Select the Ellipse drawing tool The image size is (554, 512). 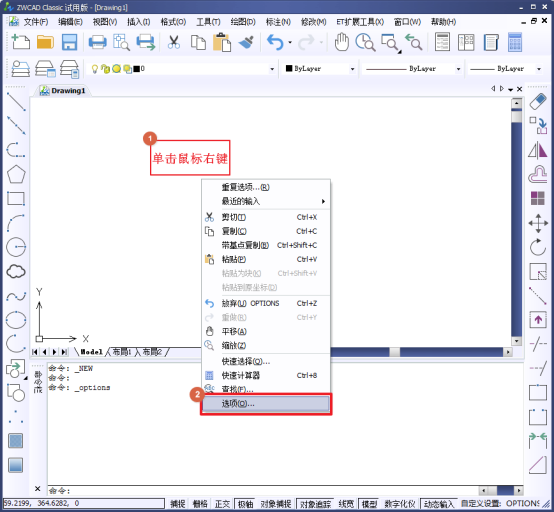16,320
